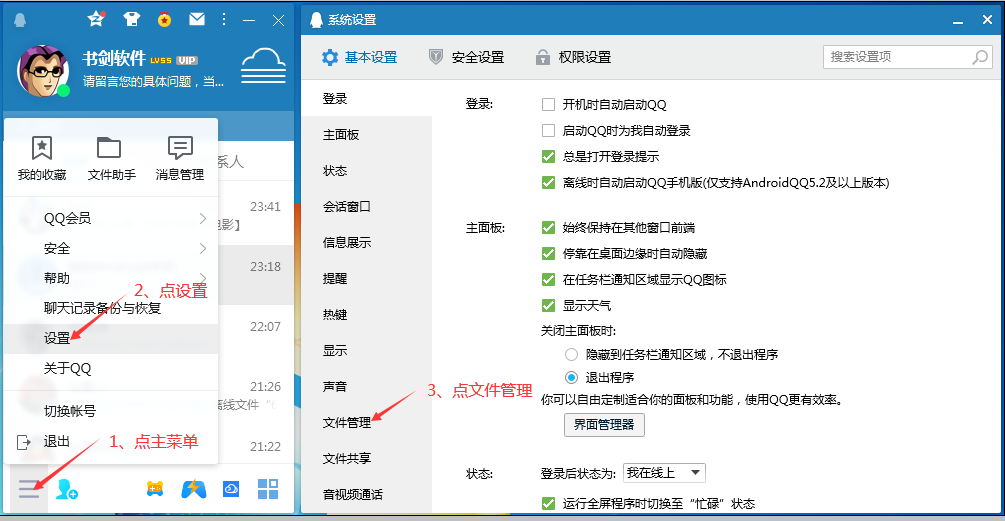Open the 我在线上 status dropdown

664,473
